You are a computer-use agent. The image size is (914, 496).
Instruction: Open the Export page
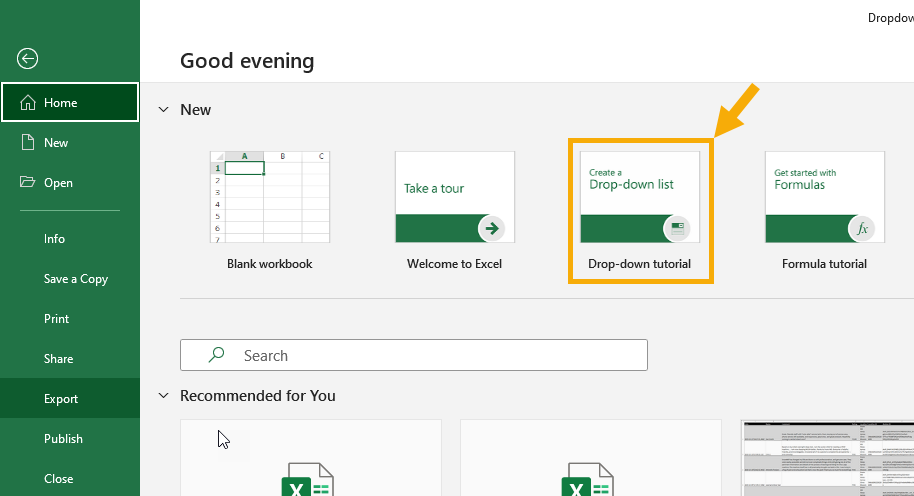coord(70,399)
